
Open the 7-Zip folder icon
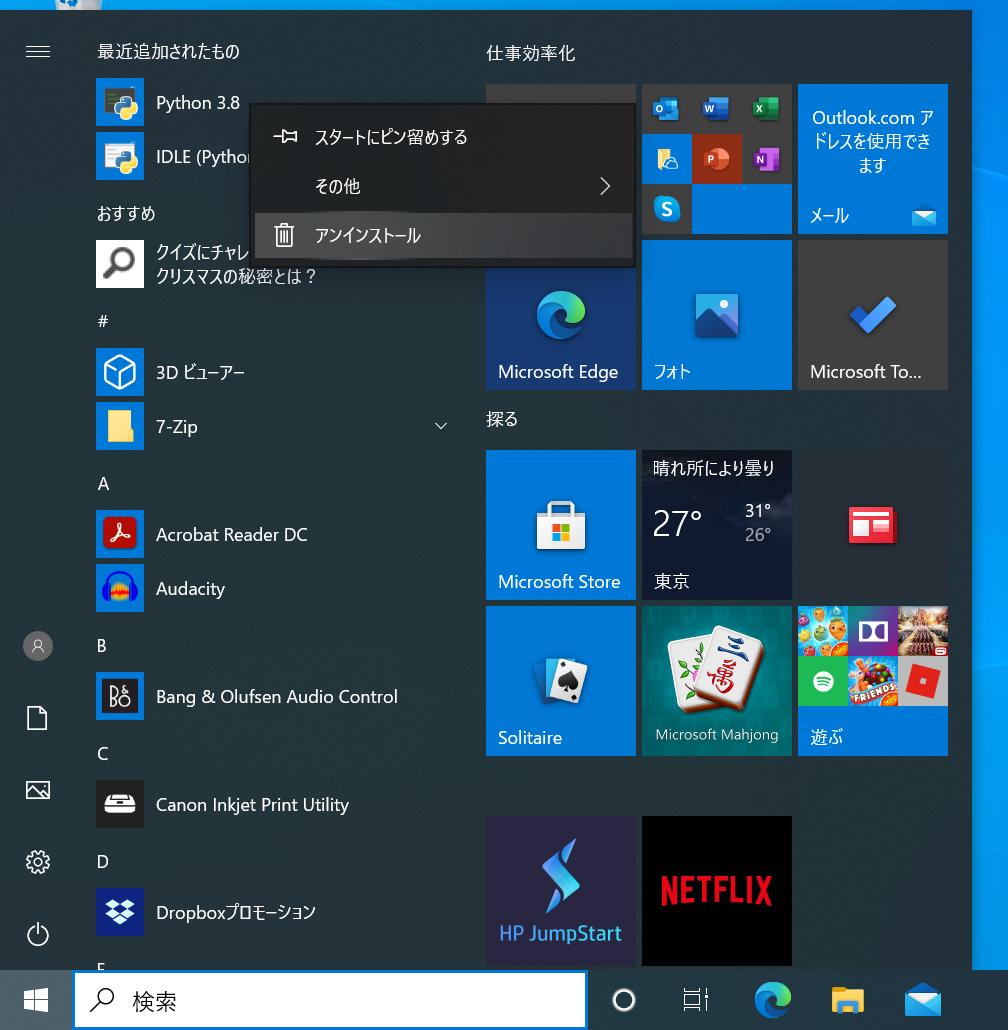pos(120,426)
